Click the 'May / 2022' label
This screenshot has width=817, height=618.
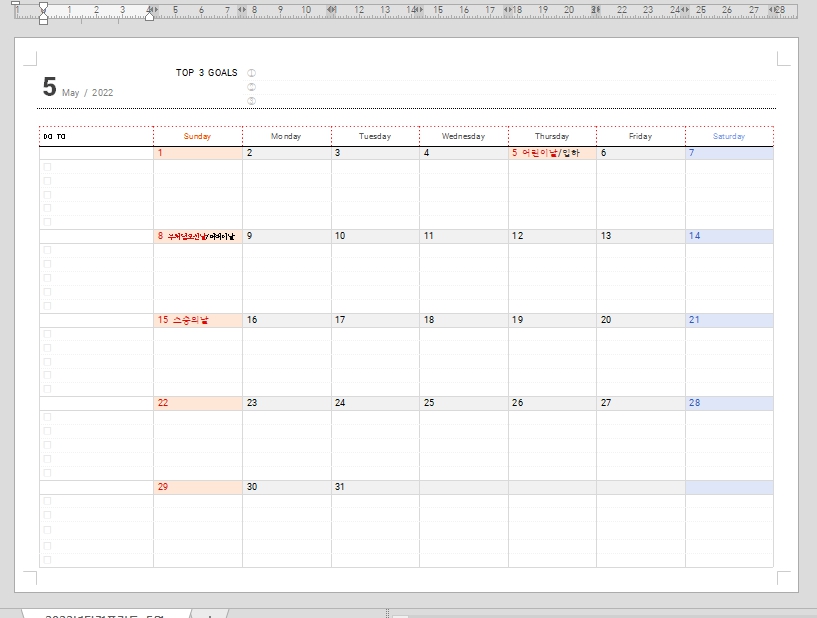[88, 93]
